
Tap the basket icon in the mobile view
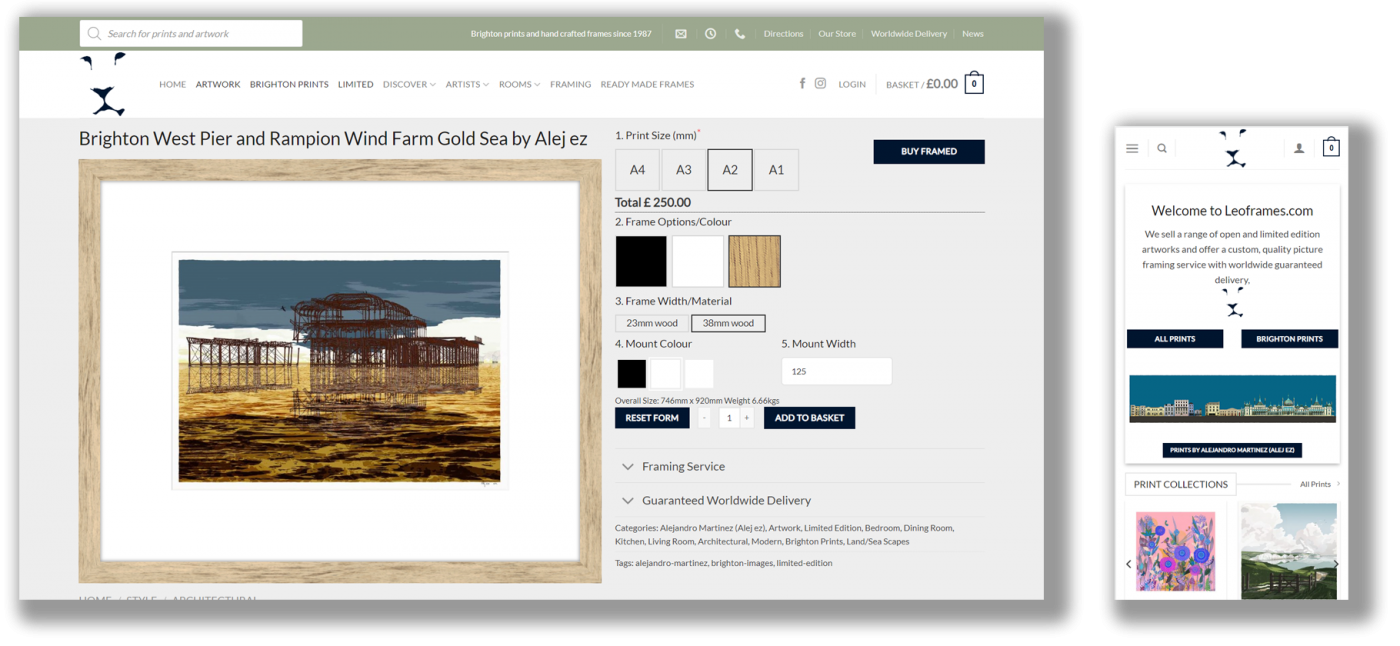click(x=1331, y=147)
